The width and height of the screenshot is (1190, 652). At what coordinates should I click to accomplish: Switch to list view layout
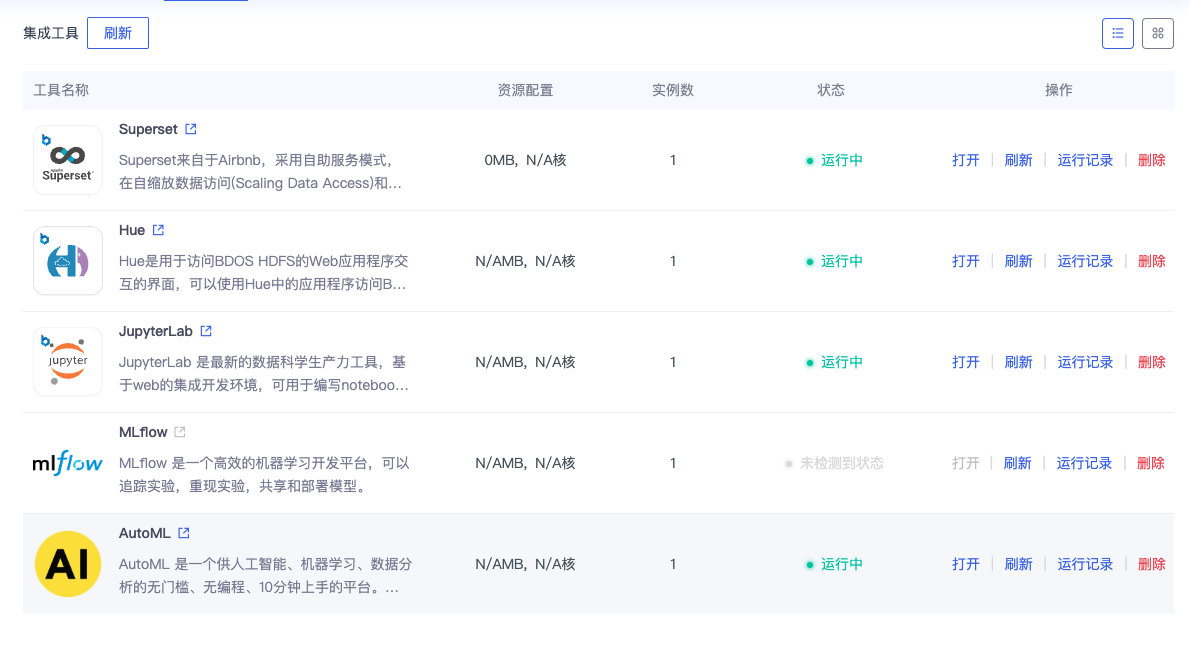(x=1118, y=33)
